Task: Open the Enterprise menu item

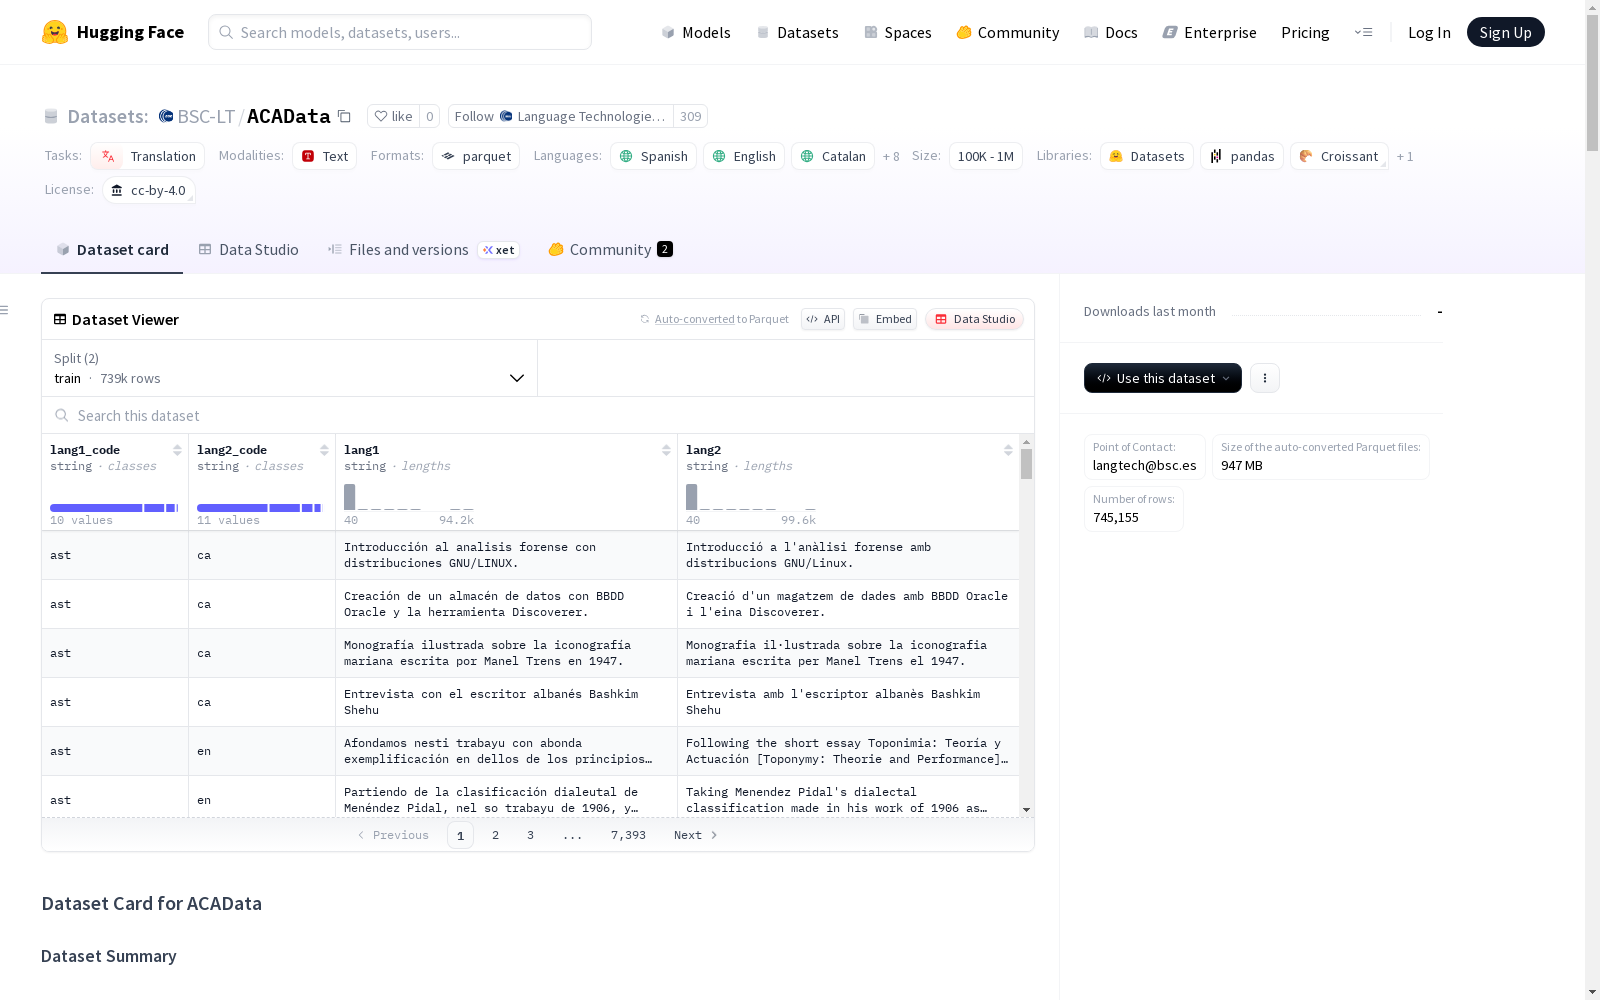Action: pyautogui.click(x=1210, y=32)
